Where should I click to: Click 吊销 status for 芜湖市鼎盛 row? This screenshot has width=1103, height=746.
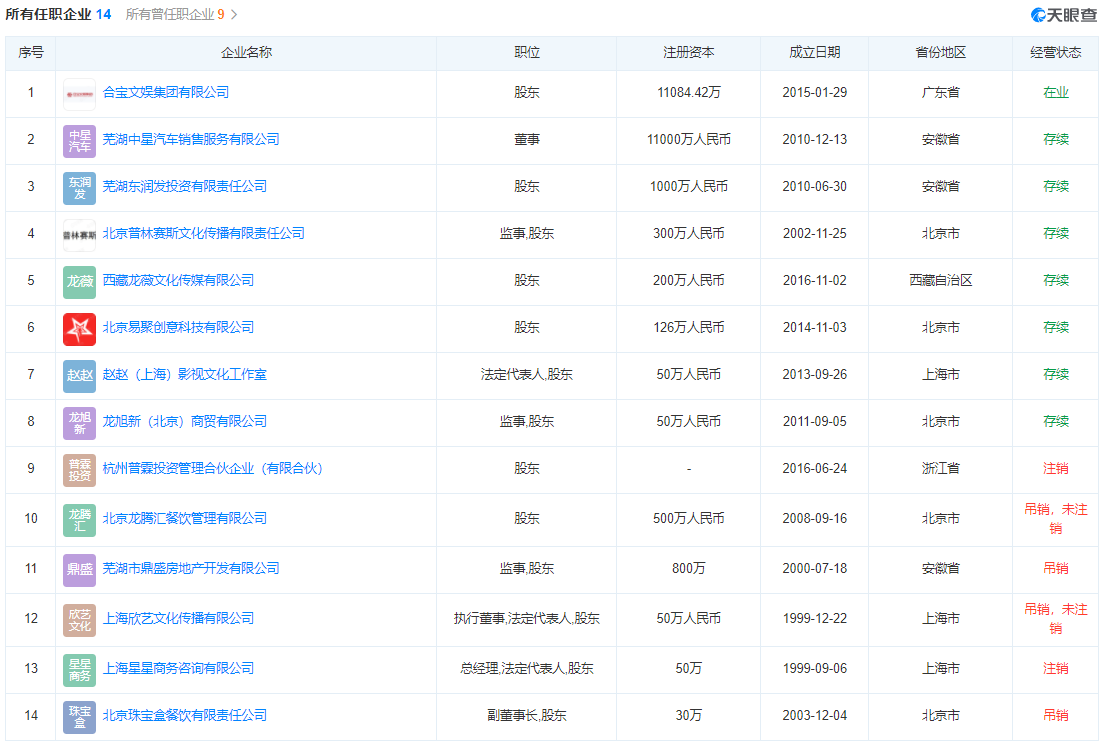pyautogui.click(x=1055, y=568)
